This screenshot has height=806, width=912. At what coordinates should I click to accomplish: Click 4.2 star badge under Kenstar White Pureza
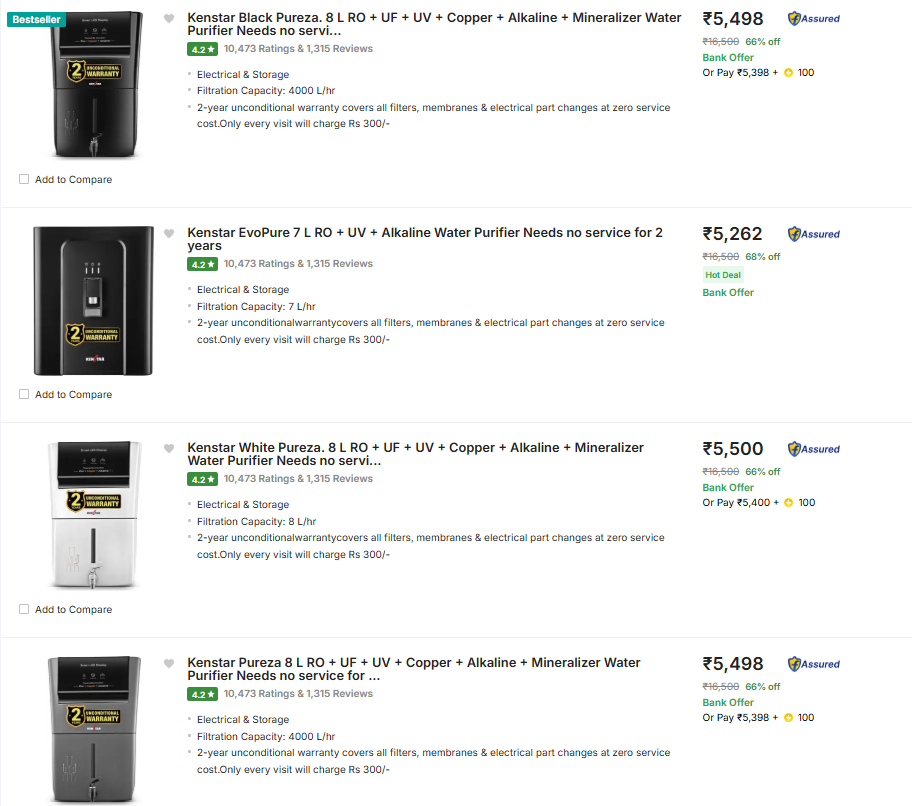coord(202,479)
